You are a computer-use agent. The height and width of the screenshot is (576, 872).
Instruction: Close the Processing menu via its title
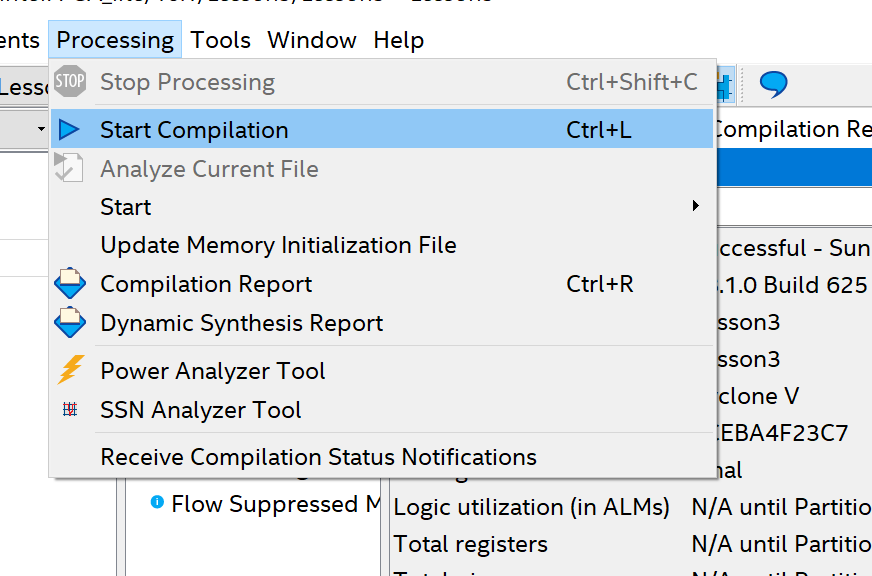pyautogui.click(x=115, y=40)
